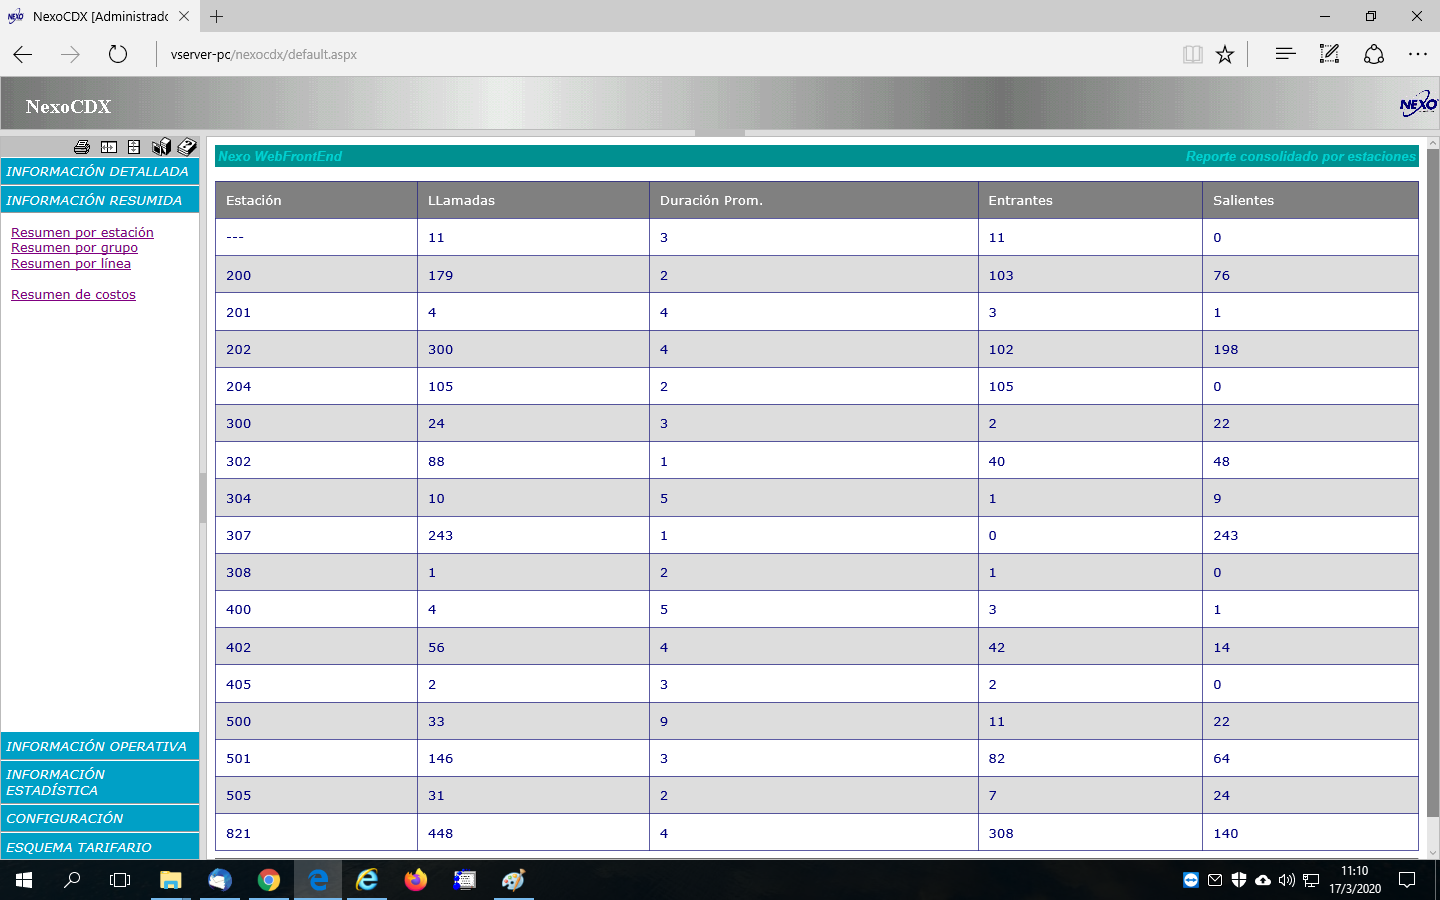1440x900 pixels.
Task: Launch Firefox from the taskbar
Action: coord(416,880)
